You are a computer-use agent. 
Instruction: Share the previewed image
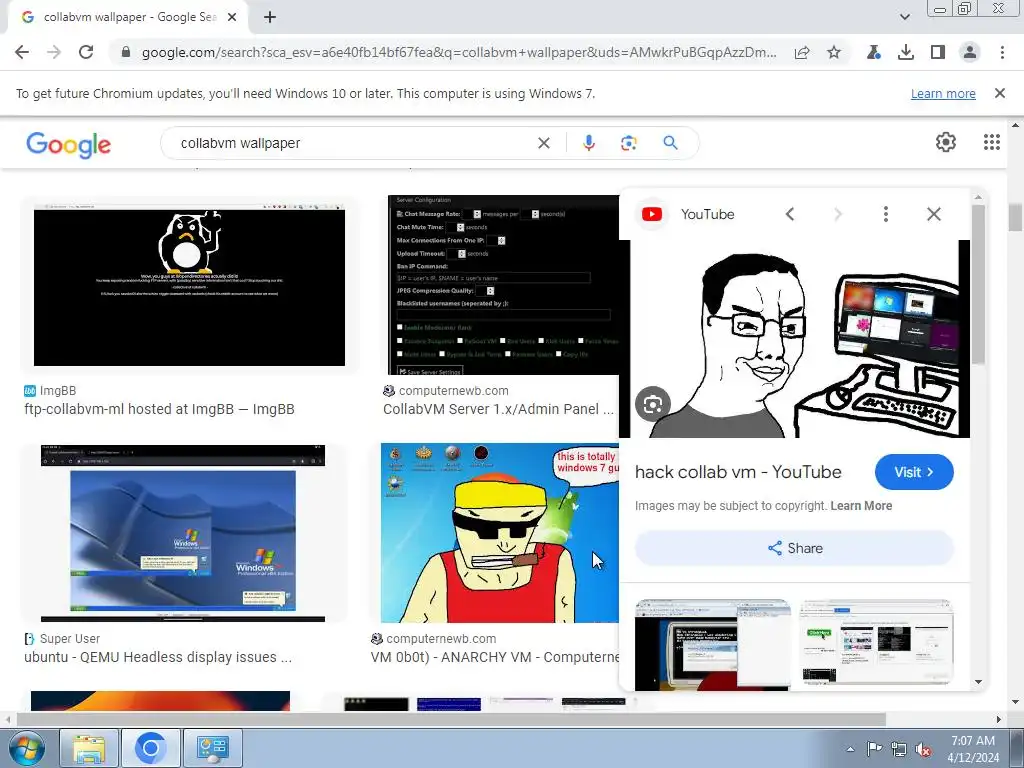click(x=794, y=548)
